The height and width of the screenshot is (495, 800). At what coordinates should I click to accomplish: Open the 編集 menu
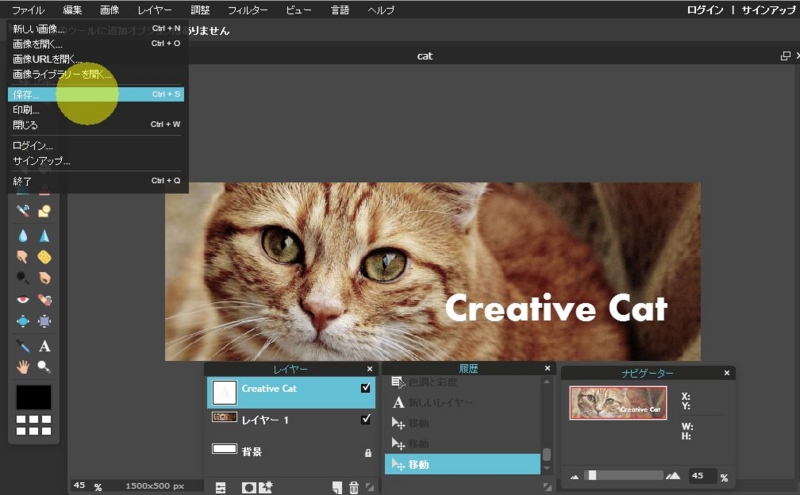point(72,10)
